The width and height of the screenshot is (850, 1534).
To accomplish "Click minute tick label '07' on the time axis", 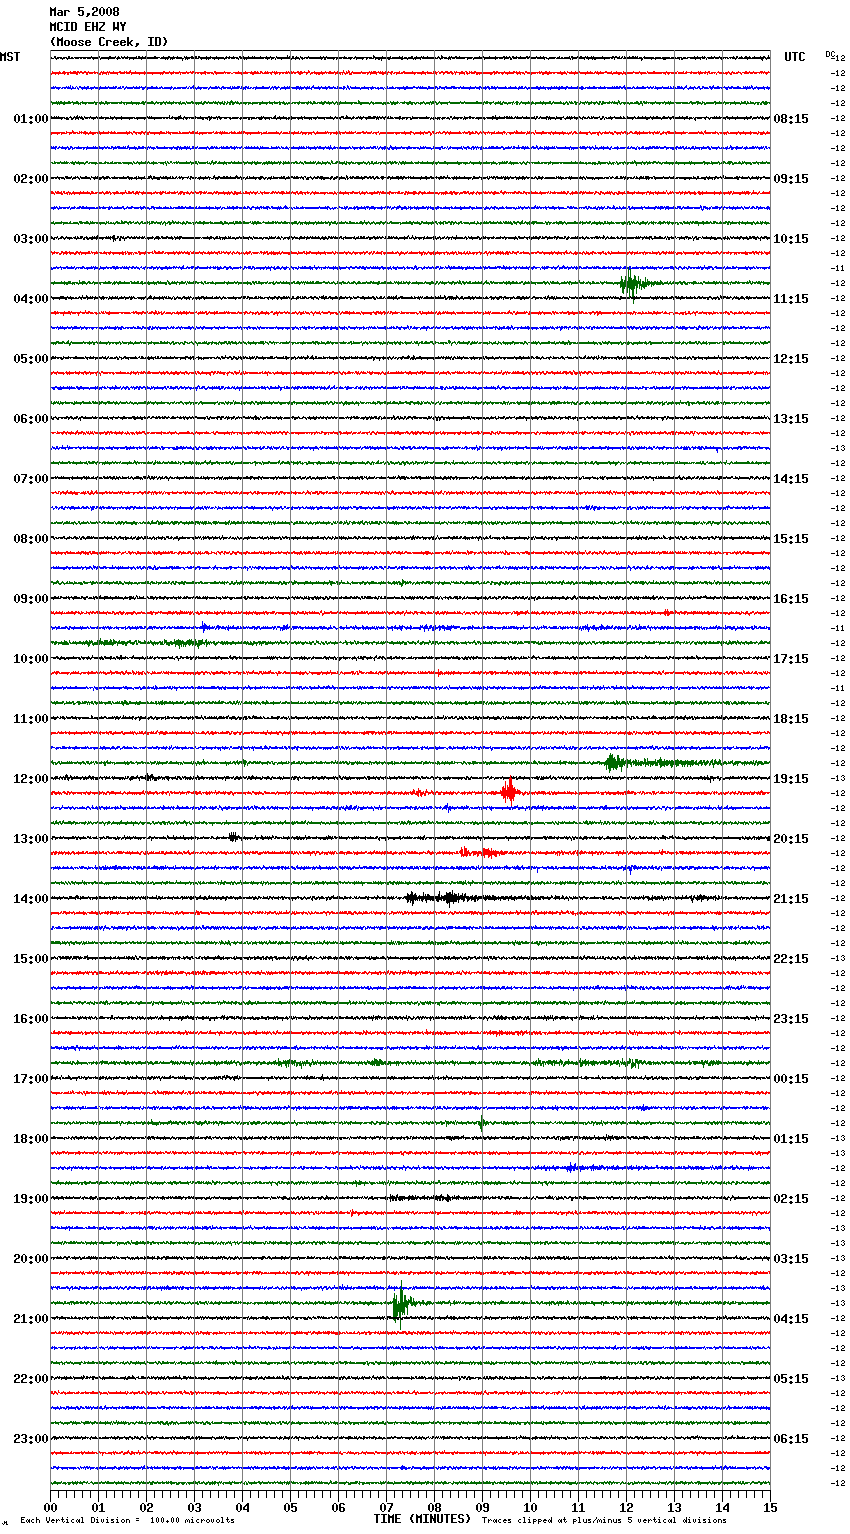I will 387,1507.
